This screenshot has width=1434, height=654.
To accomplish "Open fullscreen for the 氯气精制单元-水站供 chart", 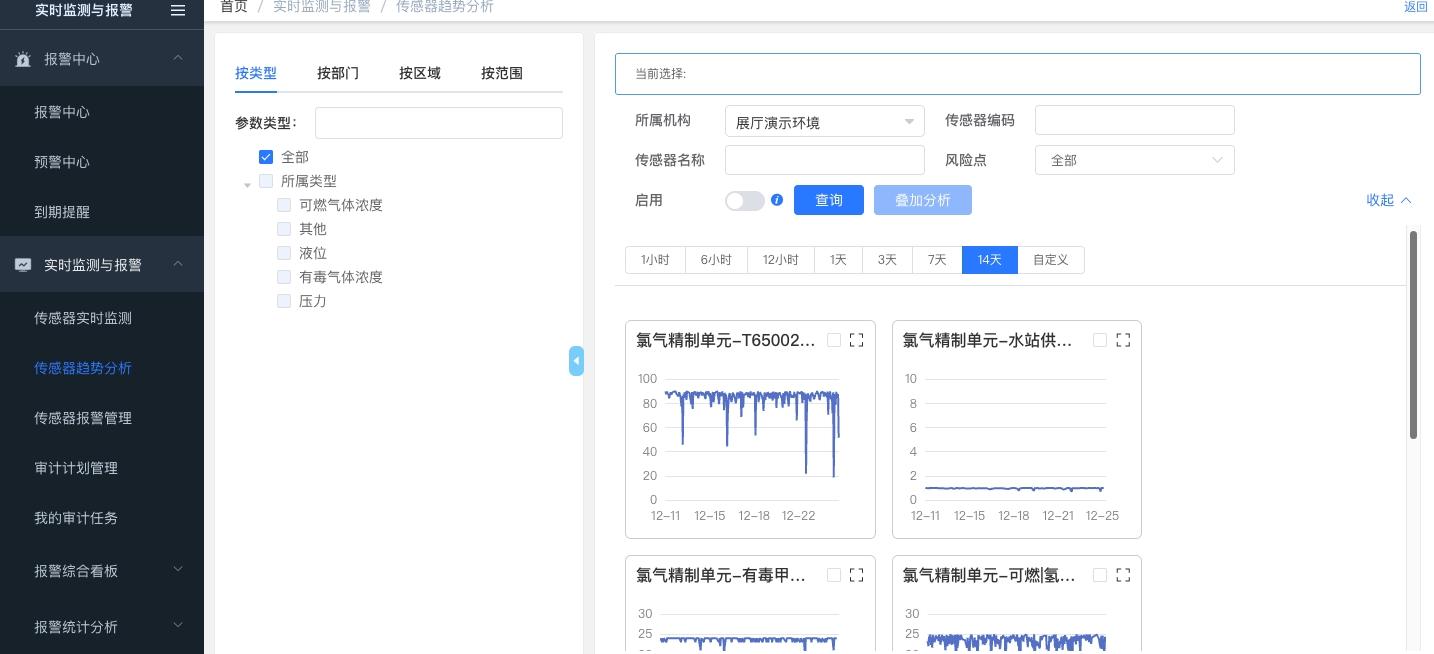I will pos(1122,340).
